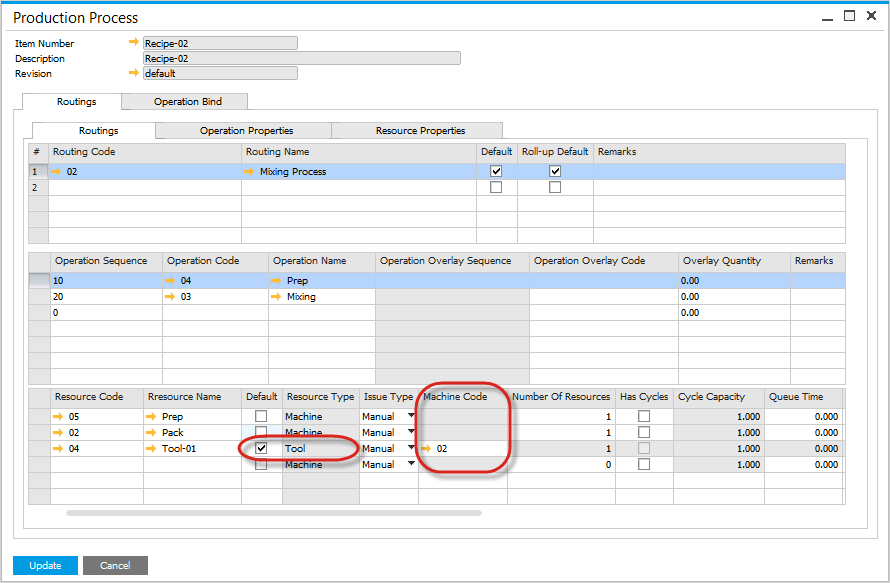
Task: Open routing code 02 via its link arrow
Action: click(x=59, y=171)
